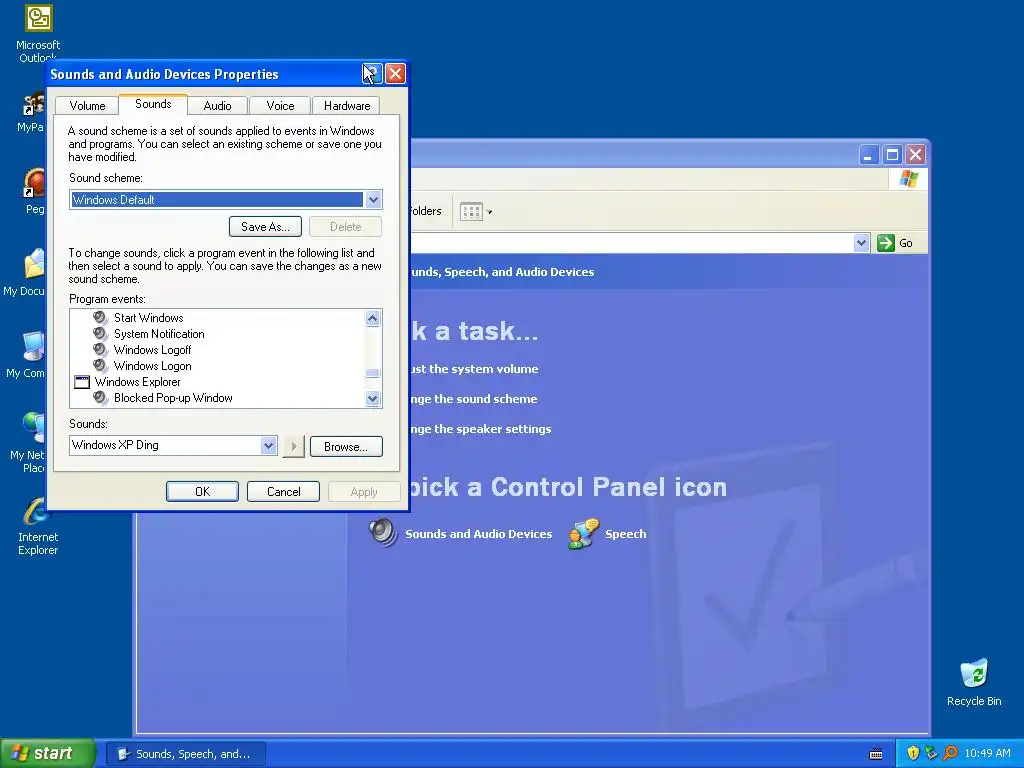Click the speaker icon beside System Notification
Image resolution: width=1024 pixels, height=768 pixels.
(100, 334)
